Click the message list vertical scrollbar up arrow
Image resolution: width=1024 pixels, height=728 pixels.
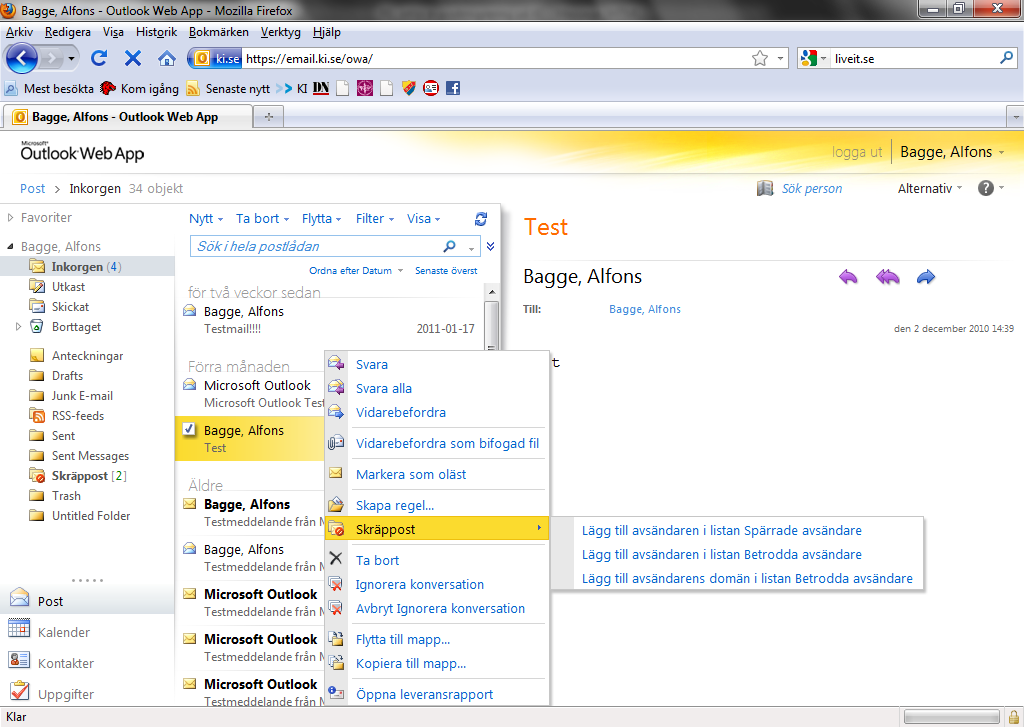[492, 292]
